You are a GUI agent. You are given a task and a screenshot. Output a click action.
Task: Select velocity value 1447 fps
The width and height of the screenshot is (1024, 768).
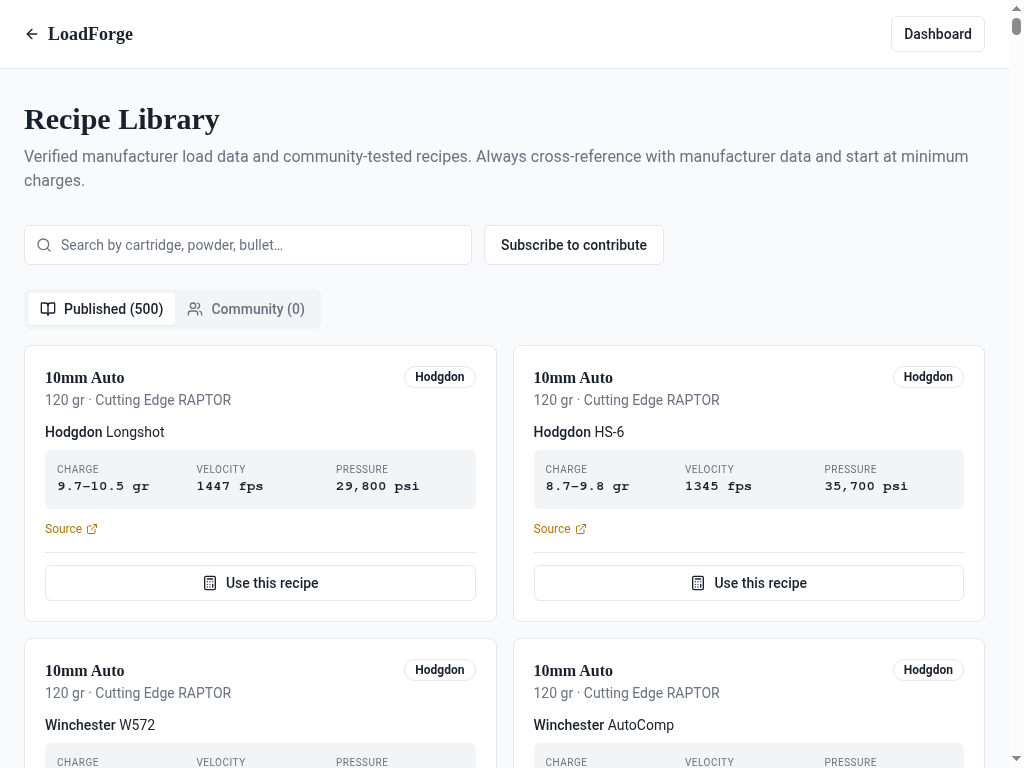229,486
